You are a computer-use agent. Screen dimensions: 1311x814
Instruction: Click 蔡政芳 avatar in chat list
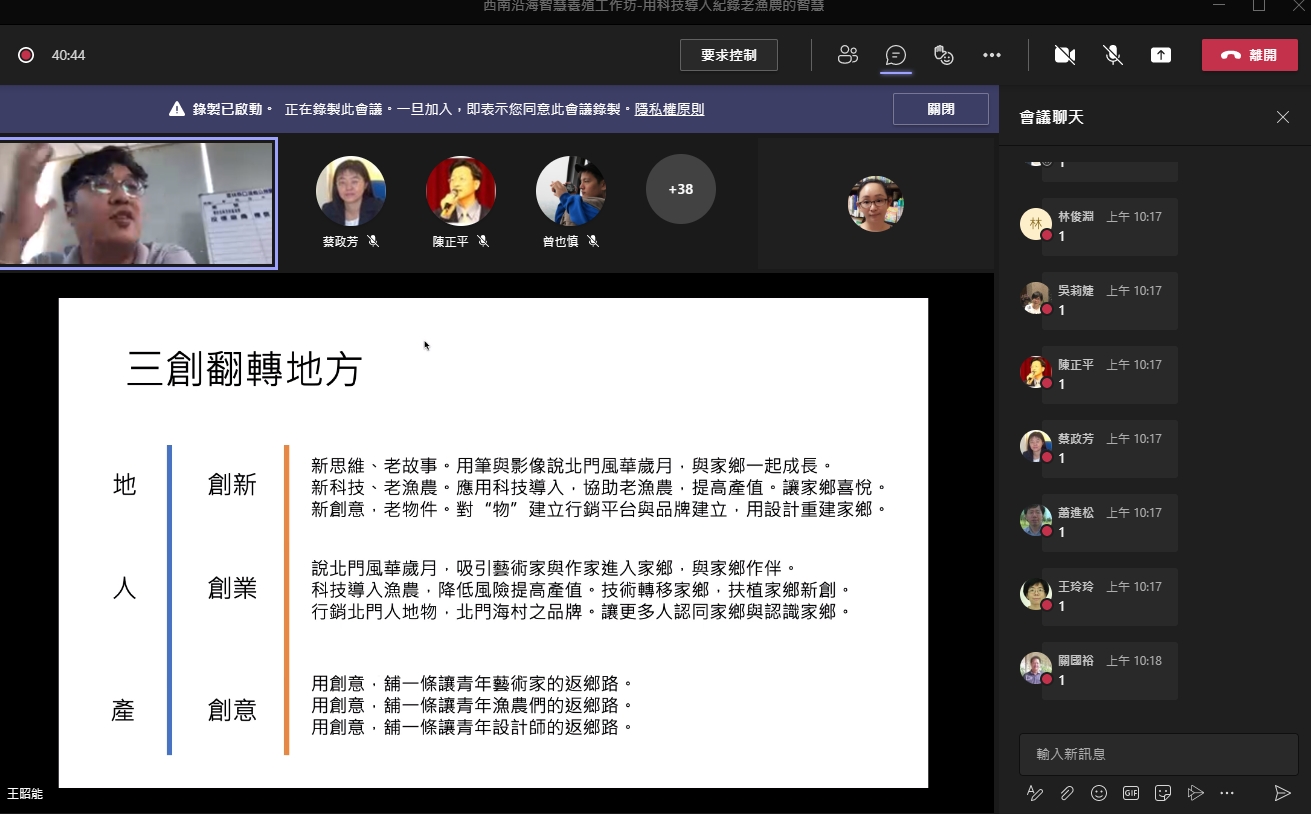(x=1035, y=446)
